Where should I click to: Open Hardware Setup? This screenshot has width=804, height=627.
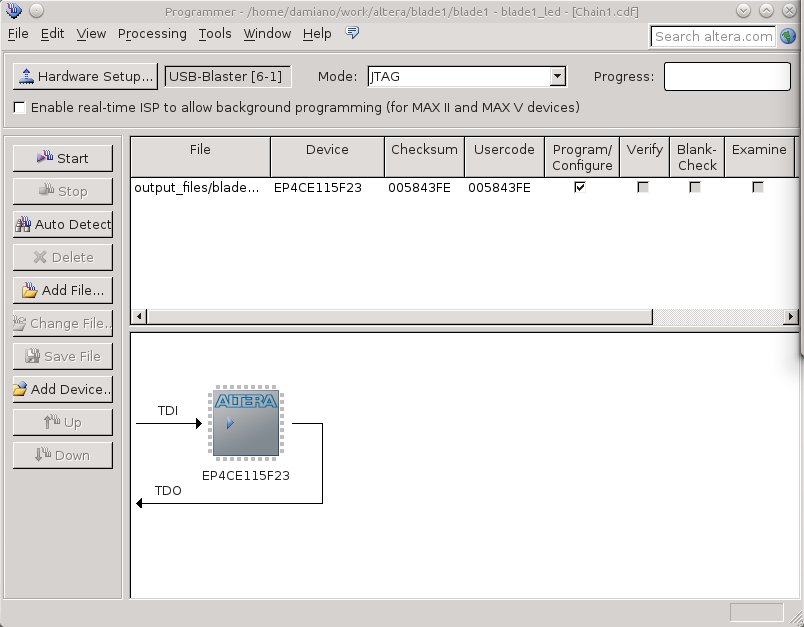[x=85, y=76]
